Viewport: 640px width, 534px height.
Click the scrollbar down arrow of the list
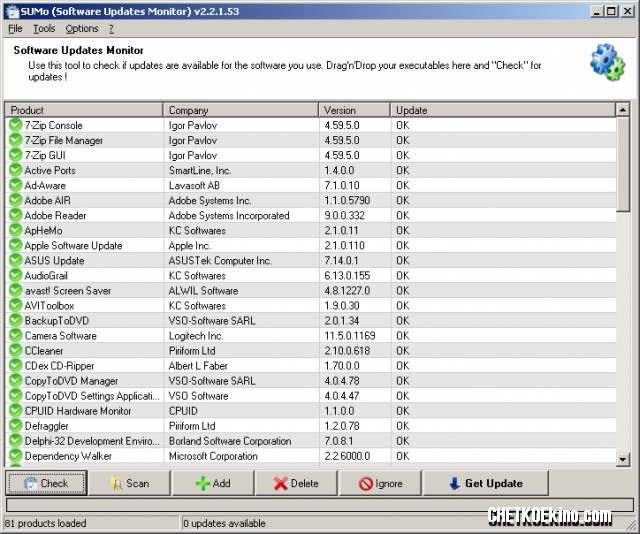tap(623, 459)
